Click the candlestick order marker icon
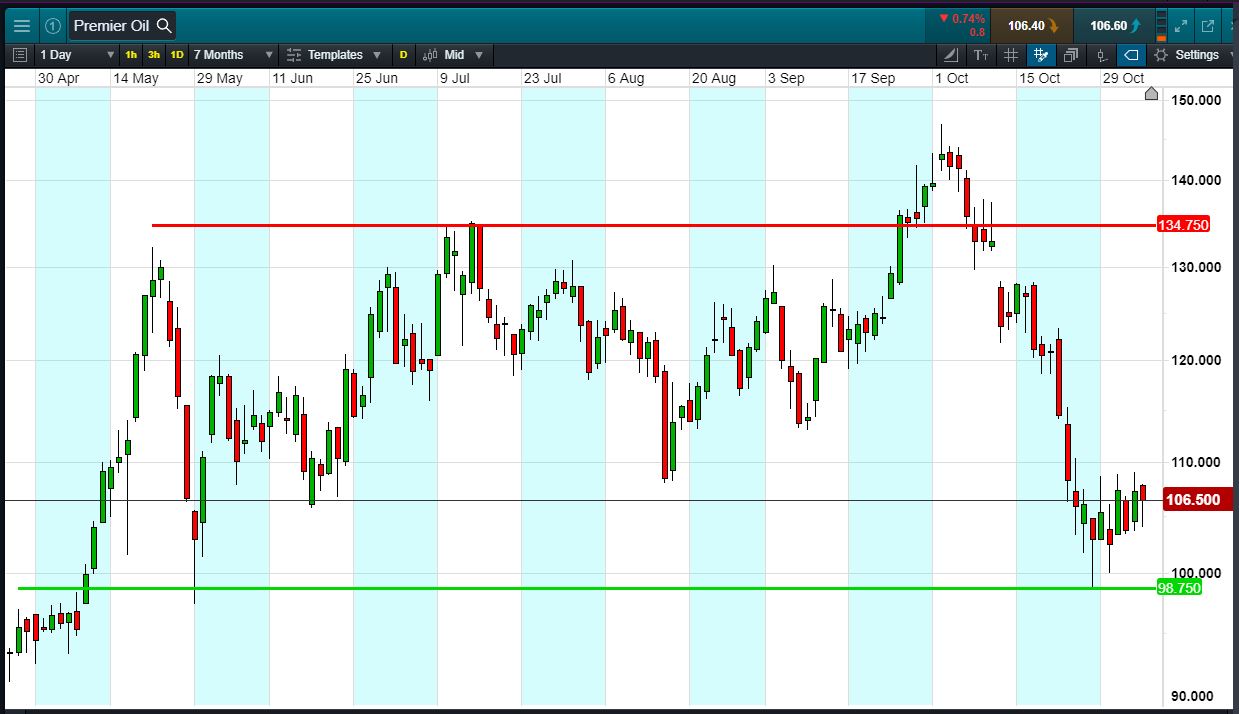The width and height of the screenshot is (1239, 714). [x=1101, y=55]
